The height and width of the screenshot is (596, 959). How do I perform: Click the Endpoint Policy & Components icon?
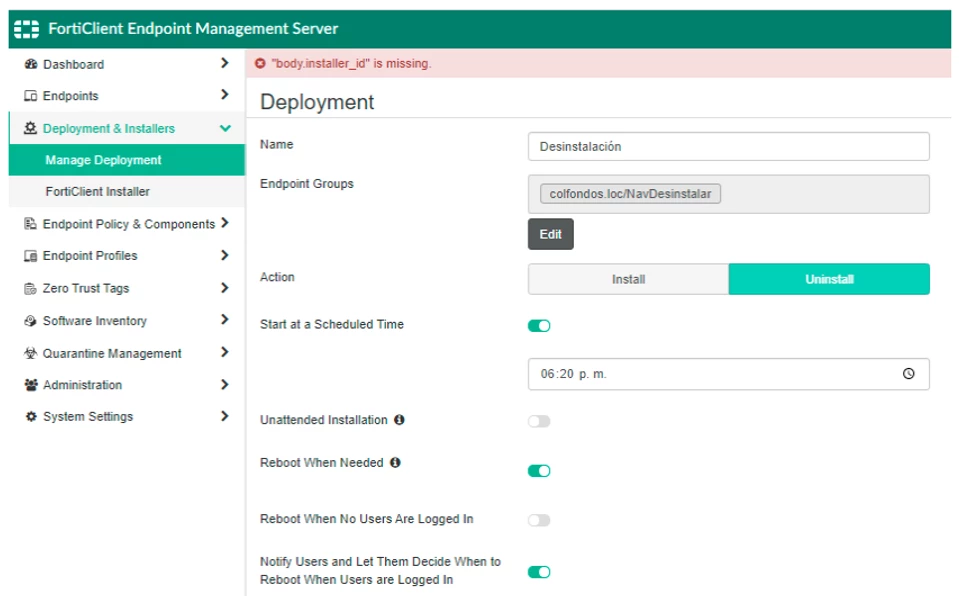coord(31,224)
